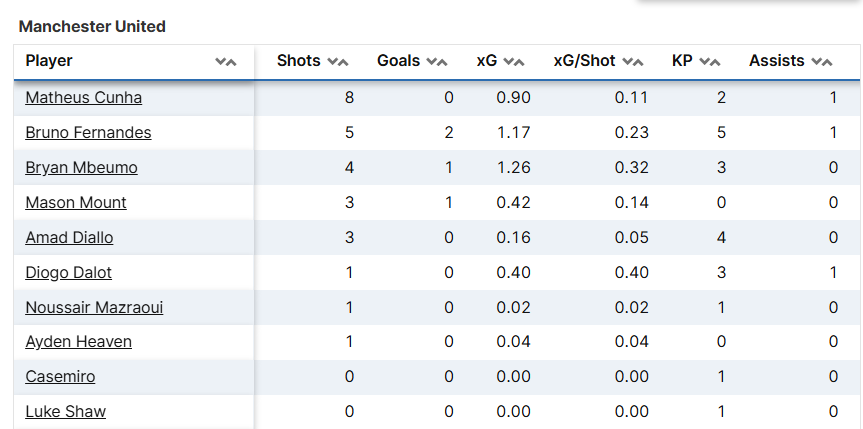863x429 pixels.
Task: Open Bruno Fernandes player link
Action: pyautogui.click(x=88, y=133)
